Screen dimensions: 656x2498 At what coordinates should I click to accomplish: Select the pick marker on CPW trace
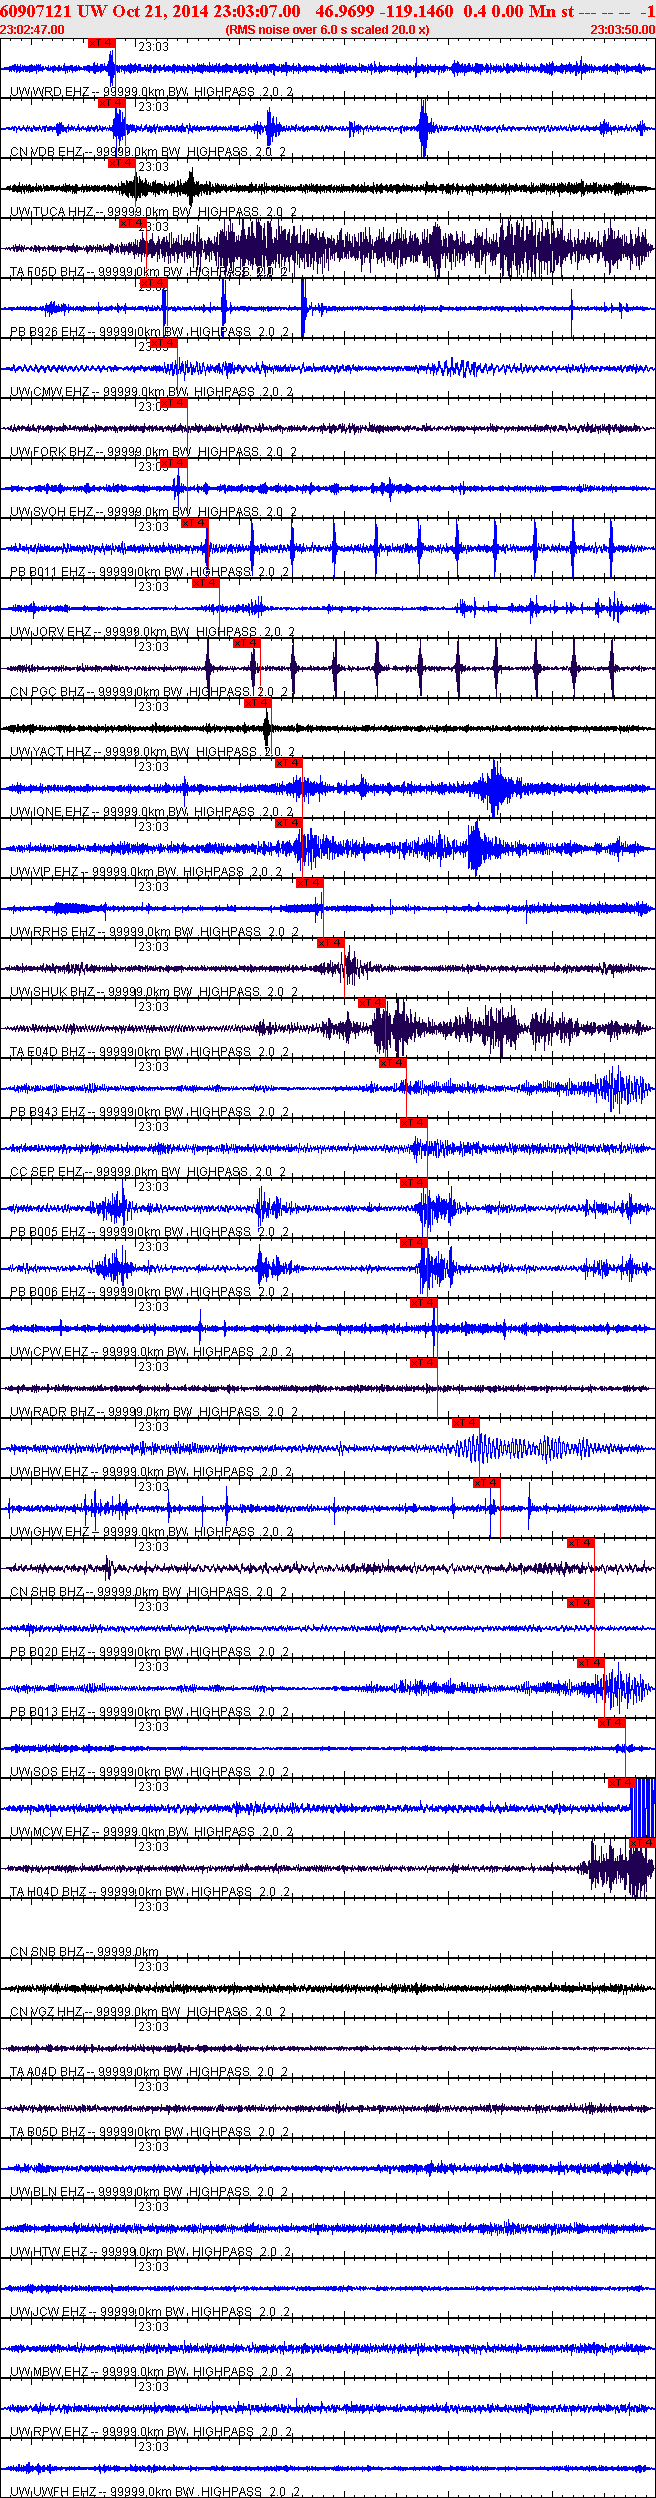[423, 1303]
